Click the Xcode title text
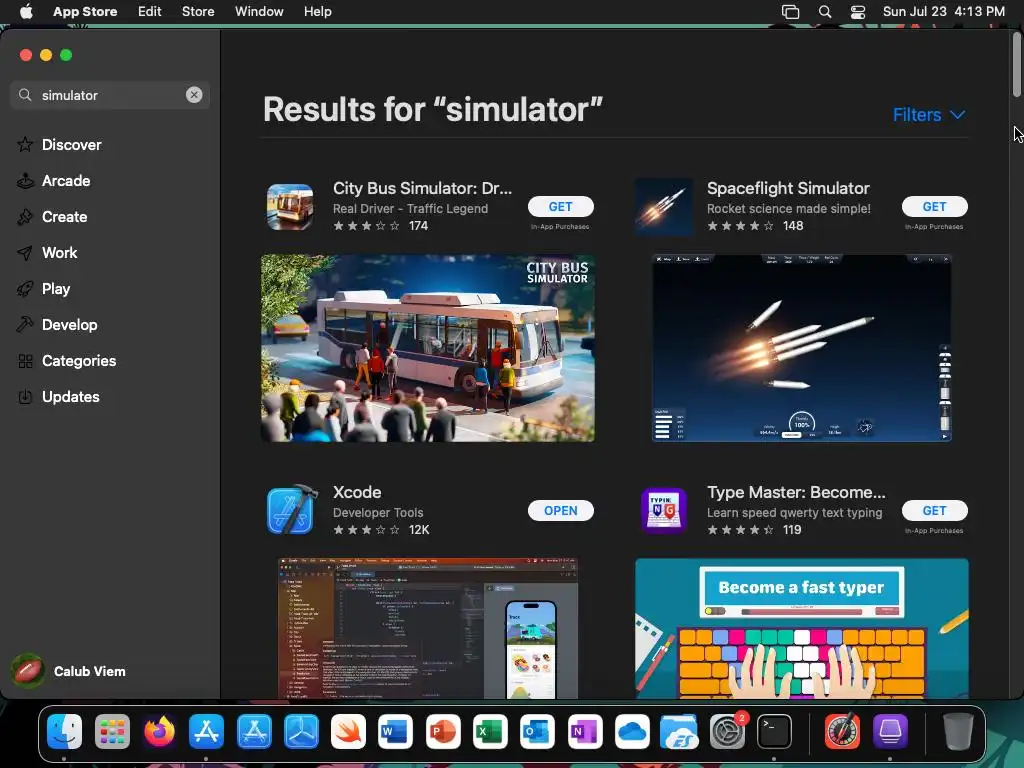This screenshot has height=768, width=1024. pyautogui.click(x=357, y=492)
